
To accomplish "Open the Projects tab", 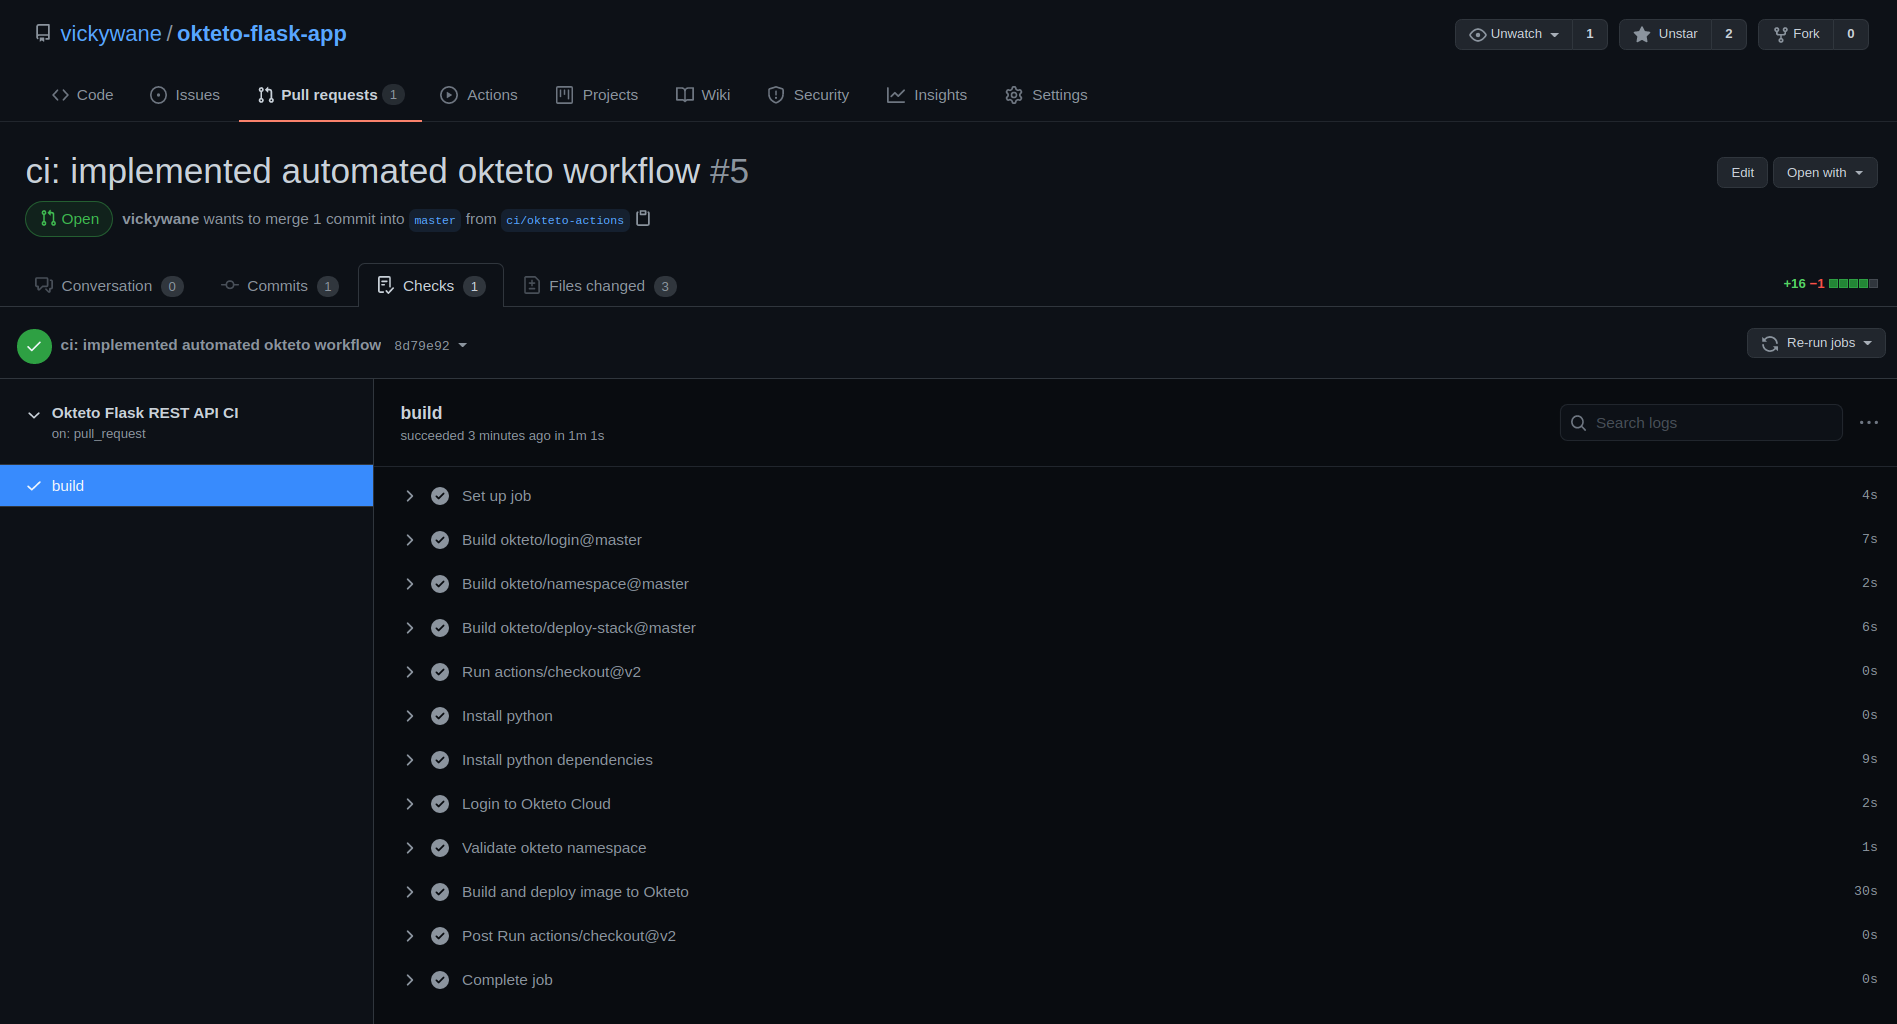I will click(597, 95).
